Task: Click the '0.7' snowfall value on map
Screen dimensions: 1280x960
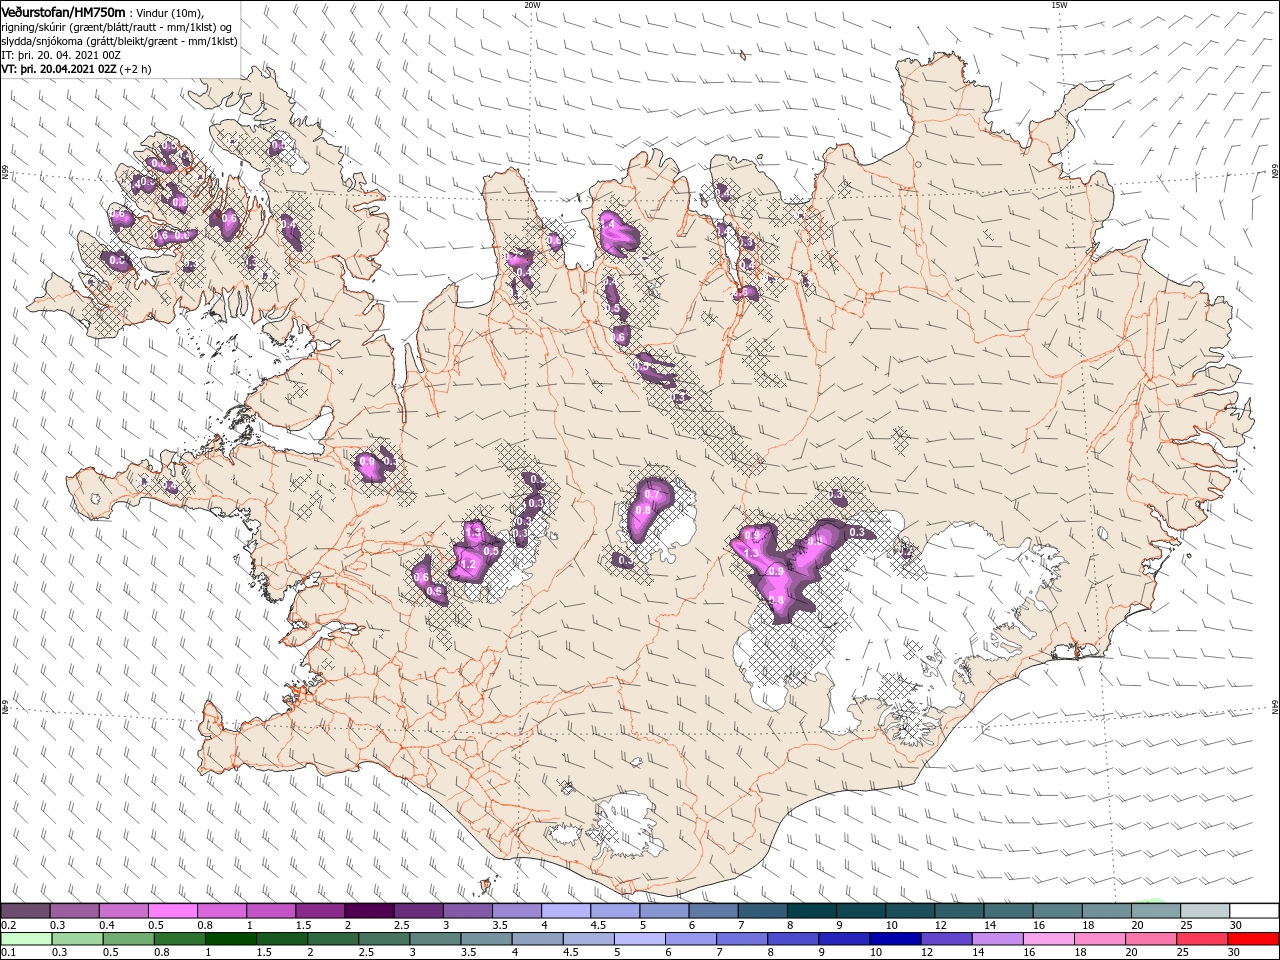Action: tap(651, 494)
